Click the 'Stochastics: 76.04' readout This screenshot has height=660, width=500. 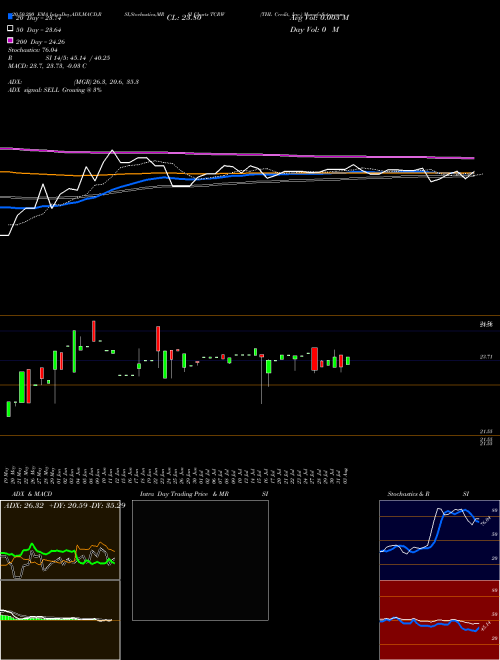pos(32,50)
